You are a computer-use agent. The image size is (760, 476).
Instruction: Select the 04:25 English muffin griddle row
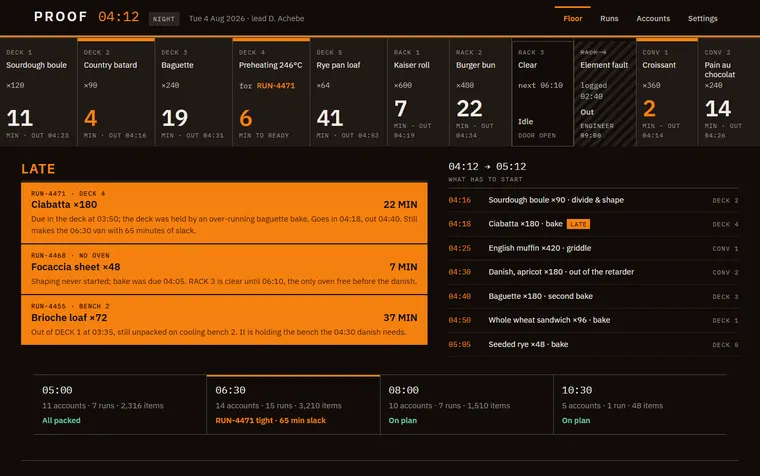tap(593, 248)
